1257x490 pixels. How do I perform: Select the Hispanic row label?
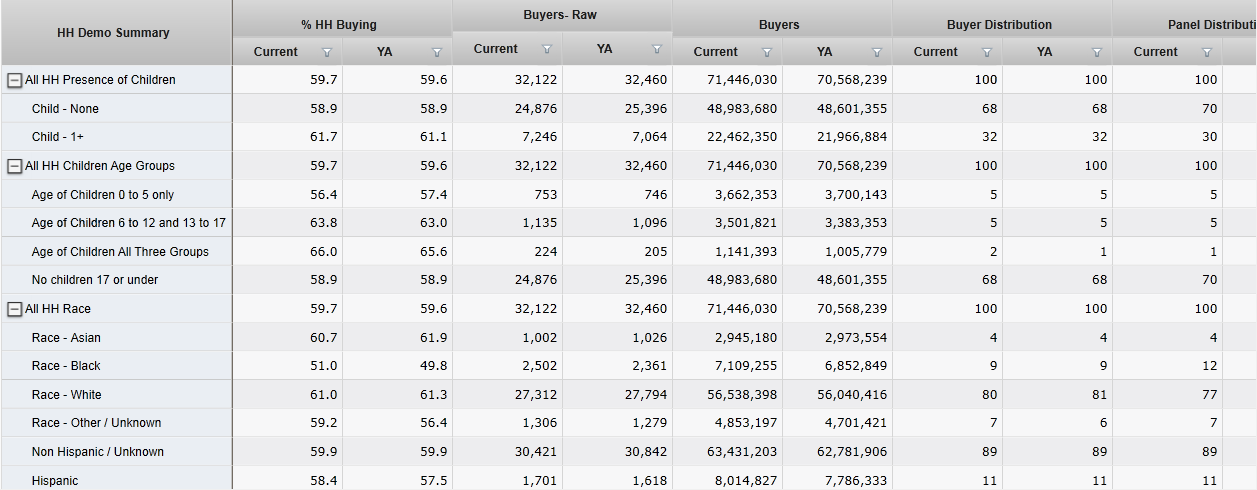[54, 481]
